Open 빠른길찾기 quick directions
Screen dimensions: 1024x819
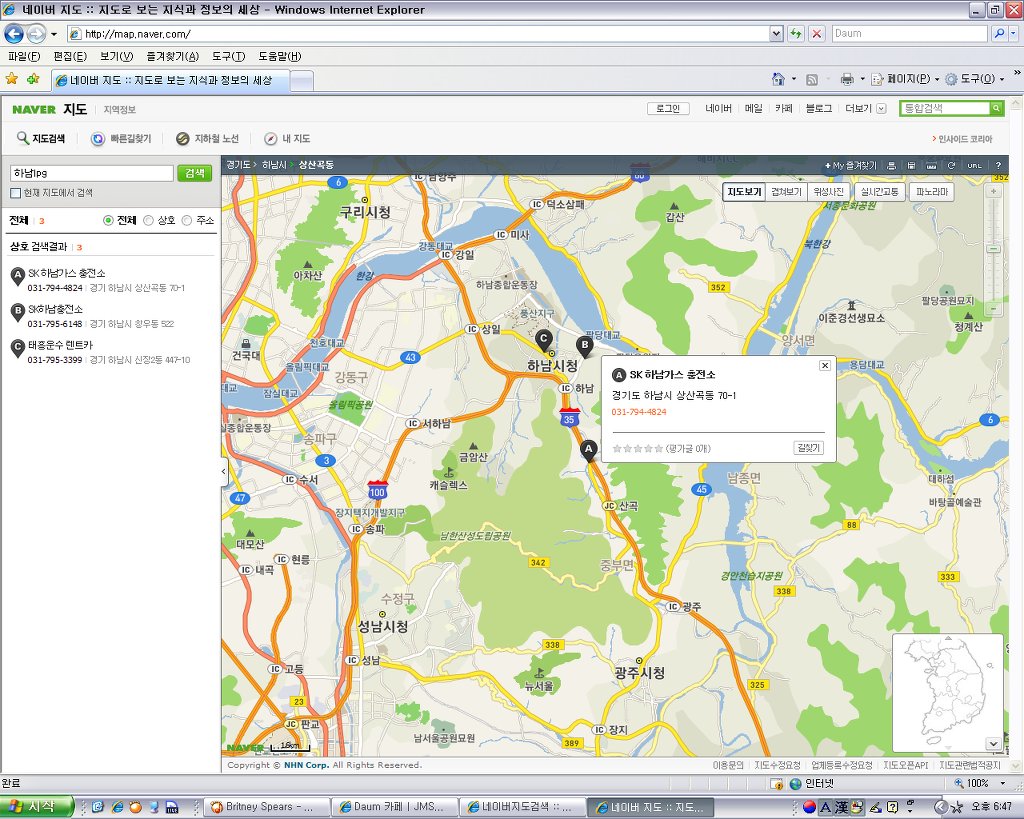coord(121,138)
